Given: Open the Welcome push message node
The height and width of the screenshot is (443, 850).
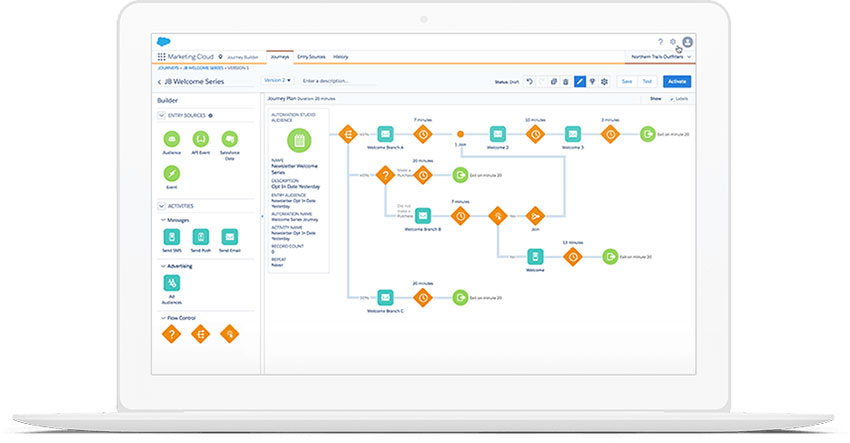Looking at the screenshot, I should pyautogui.click(x=535, y=256).
